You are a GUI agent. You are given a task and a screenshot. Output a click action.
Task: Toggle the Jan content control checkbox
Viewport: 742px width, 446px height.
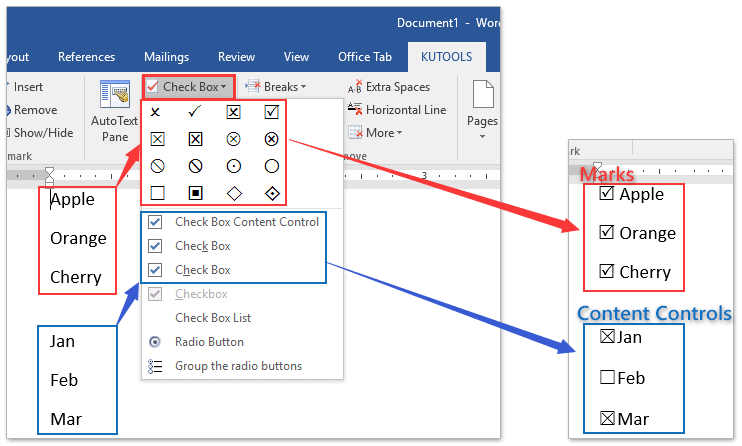tap(607, 336)
